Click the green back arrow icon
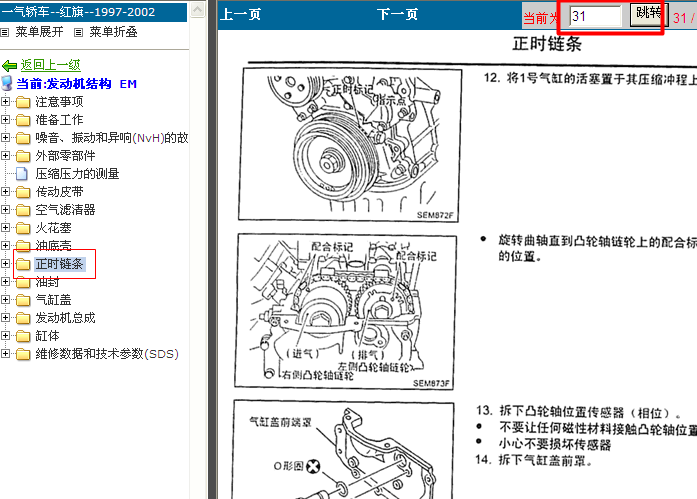The height and width of the screenshot is (499, 697). pyautogui.click(x=9, y=66)
